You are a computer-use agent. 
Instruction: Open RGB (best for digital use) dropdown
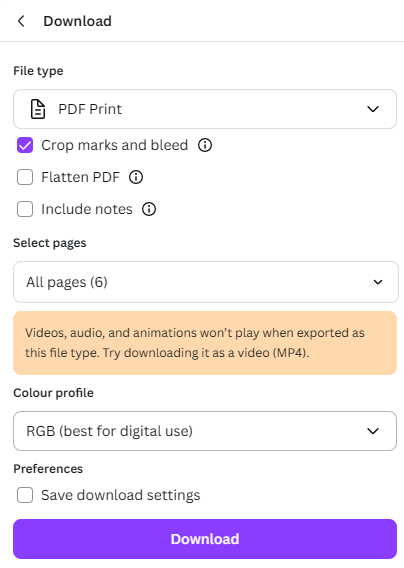tap(205, 431)
